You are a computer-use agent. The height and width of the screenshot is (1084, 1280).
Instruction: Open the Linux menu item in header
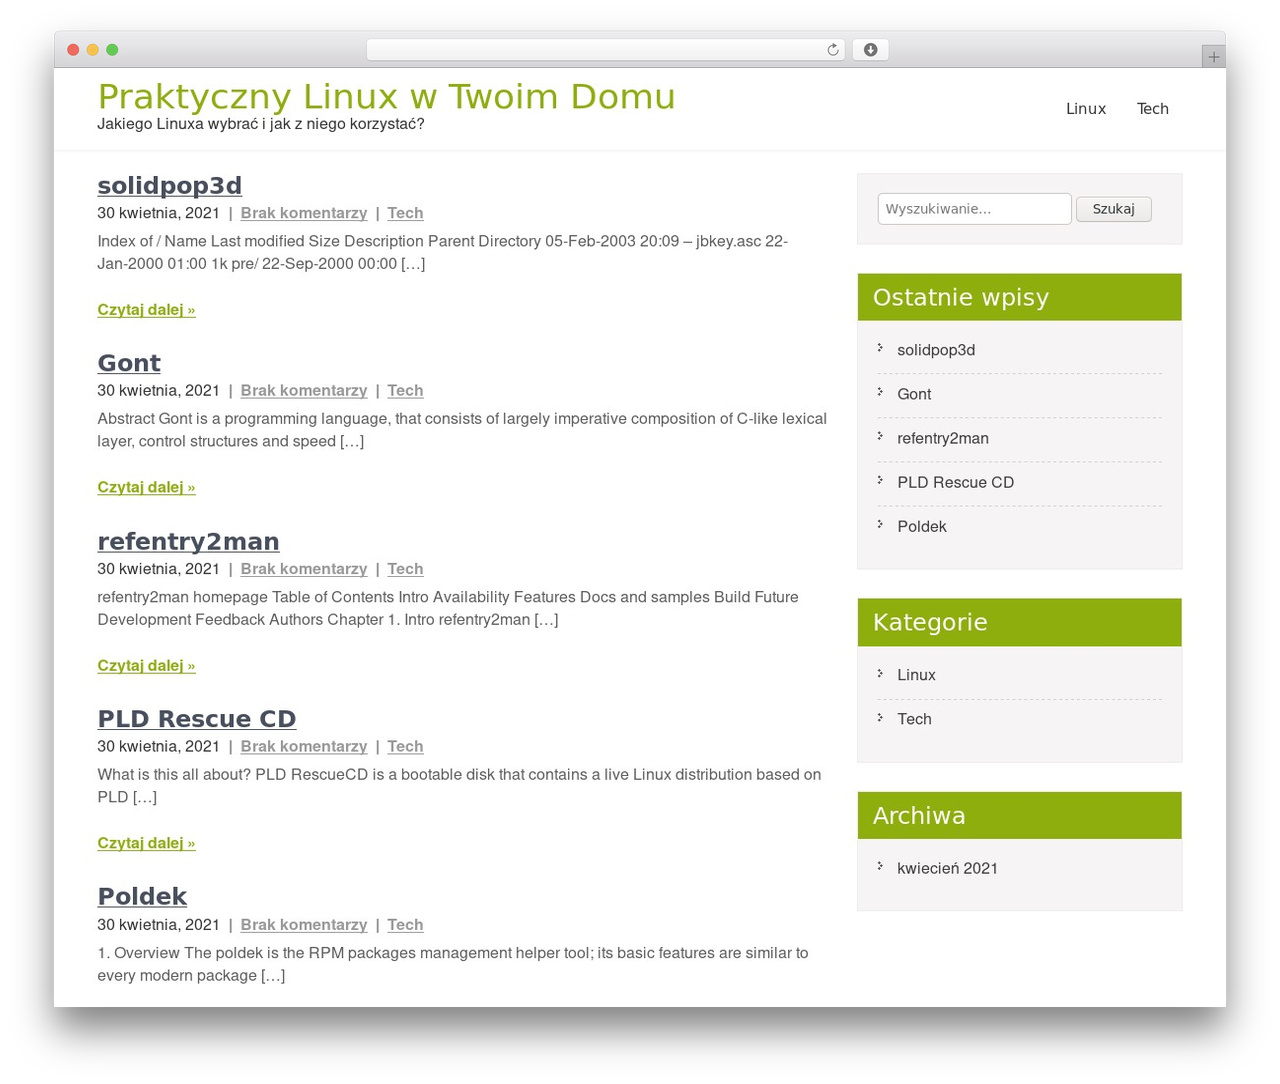1086,109
